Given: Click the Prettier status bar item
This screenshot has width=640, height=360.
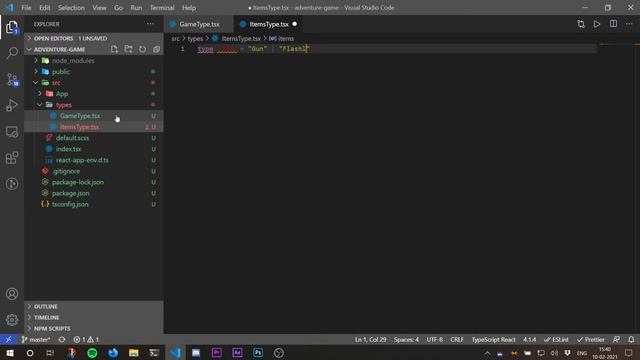Looking at the screenshot, I should [590, 339].
